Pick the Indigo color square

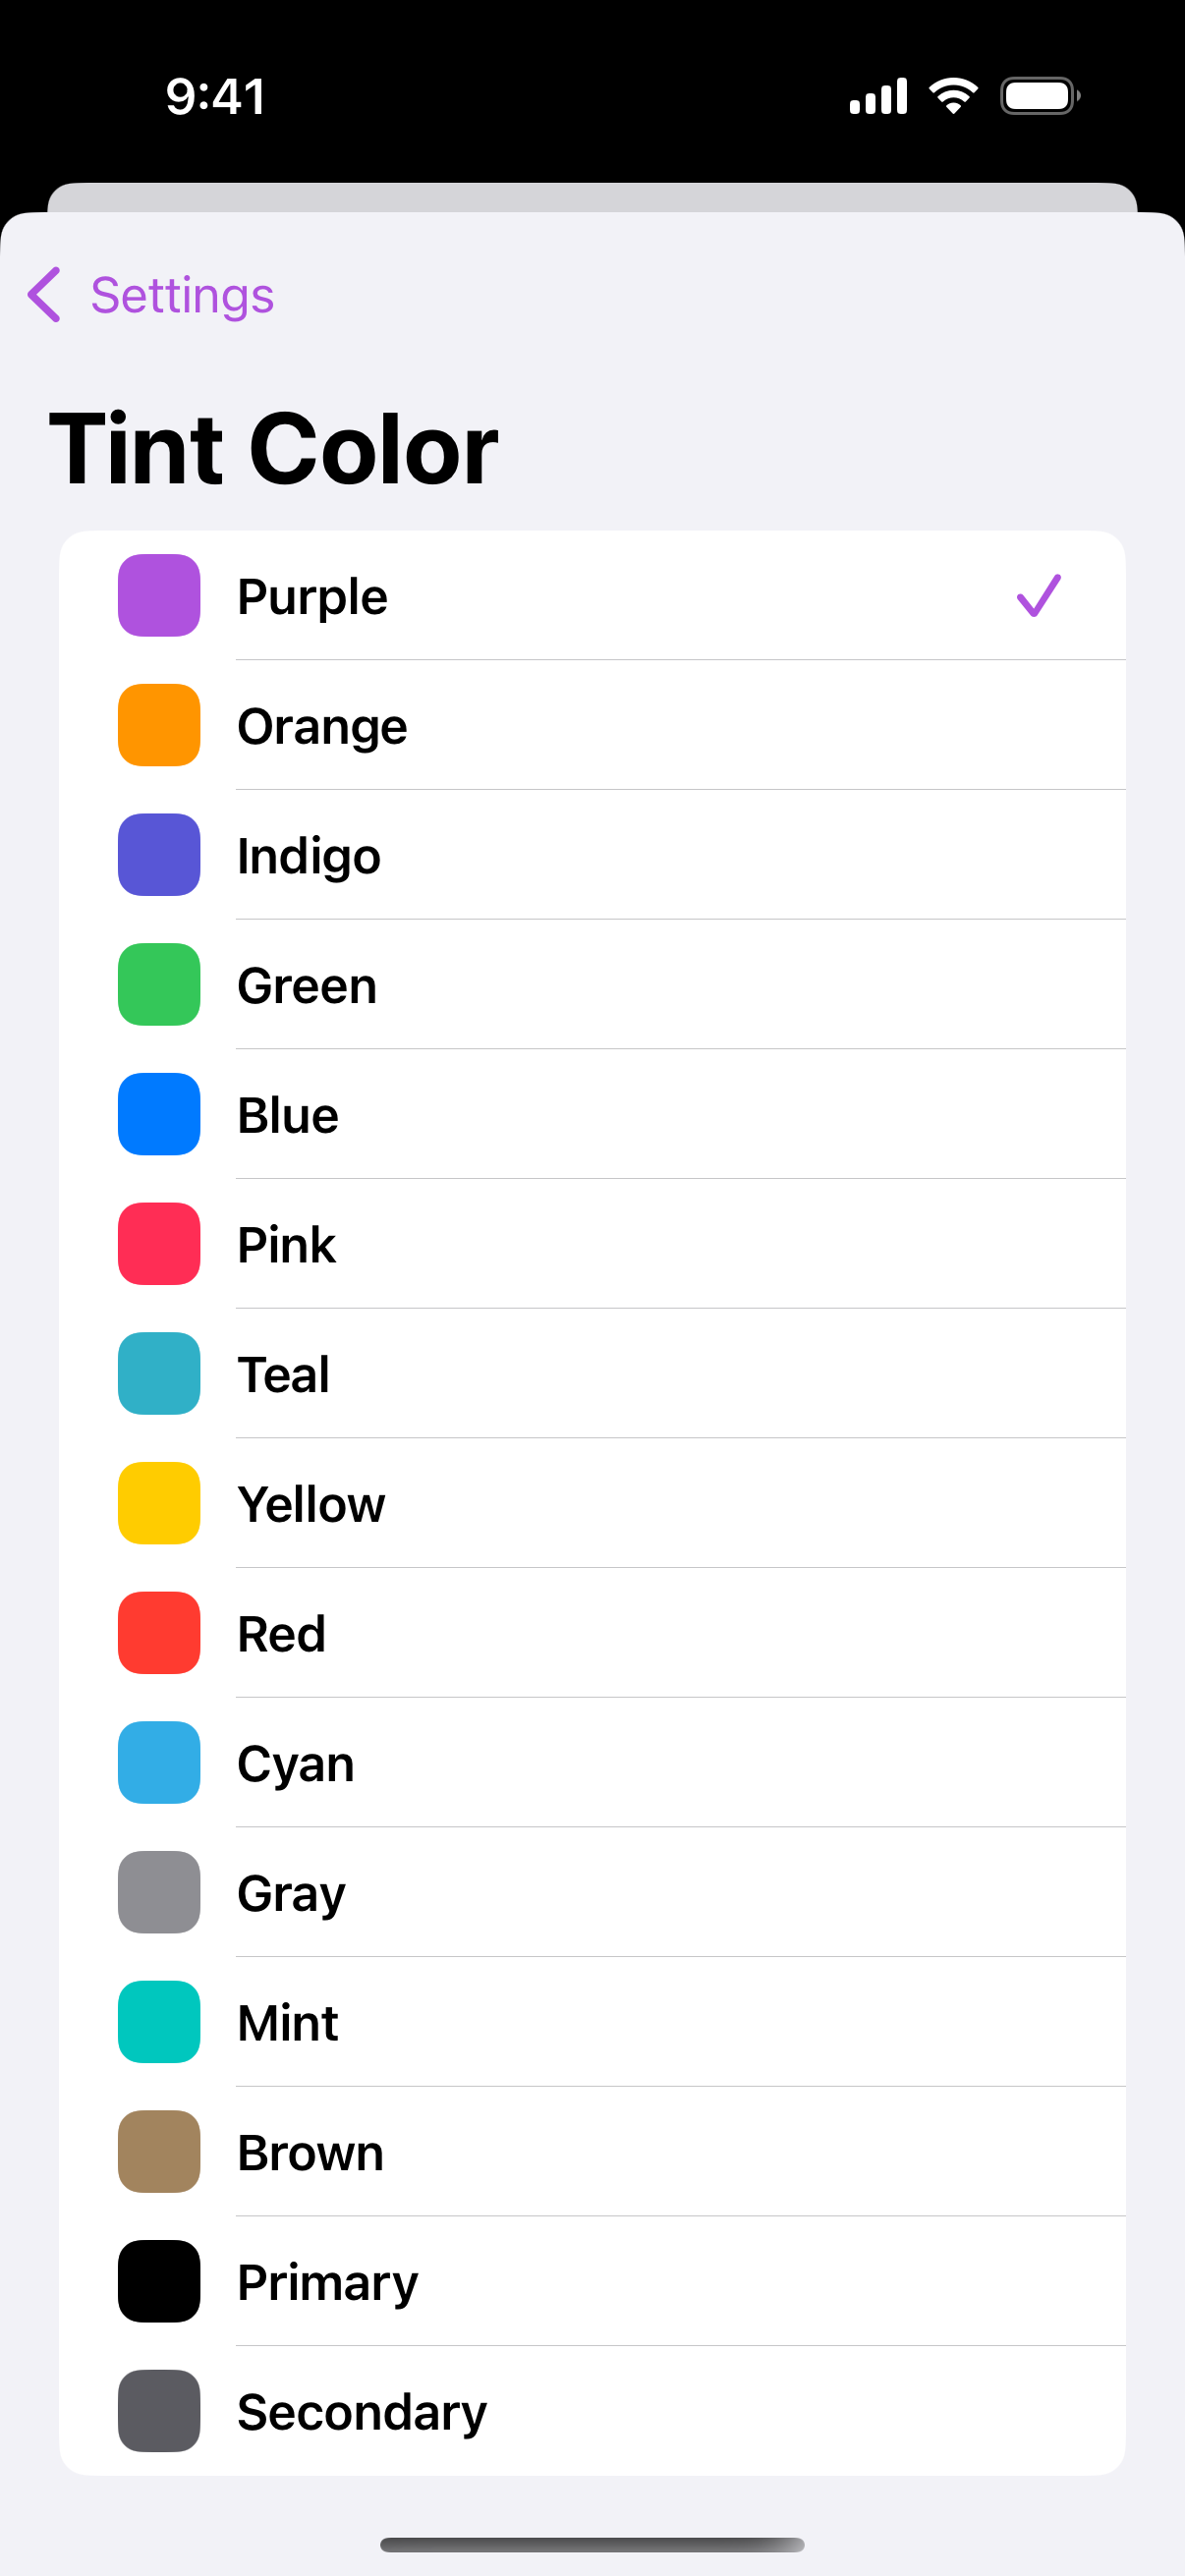(159, 855)
